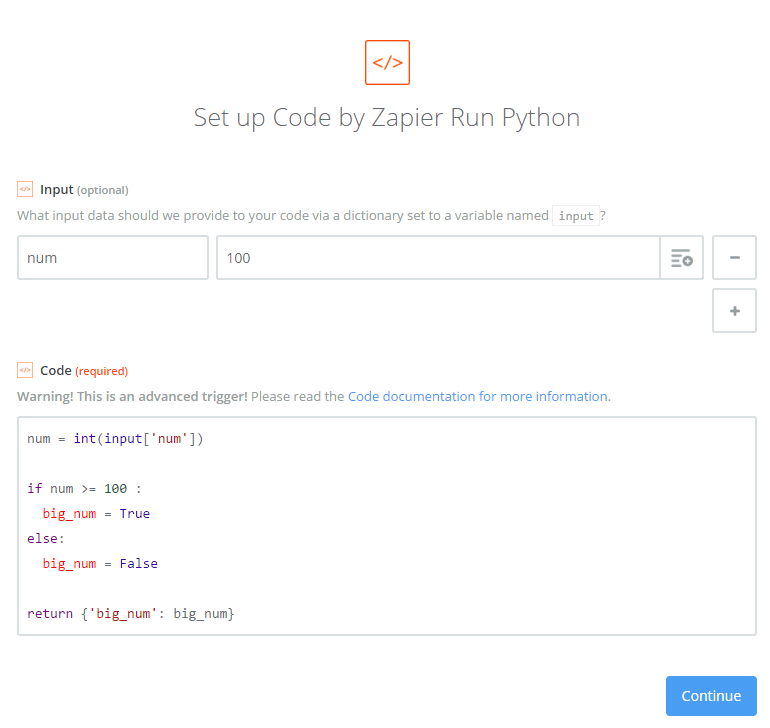Click the "Set up Code by Zapier" heading

point(387,117)
